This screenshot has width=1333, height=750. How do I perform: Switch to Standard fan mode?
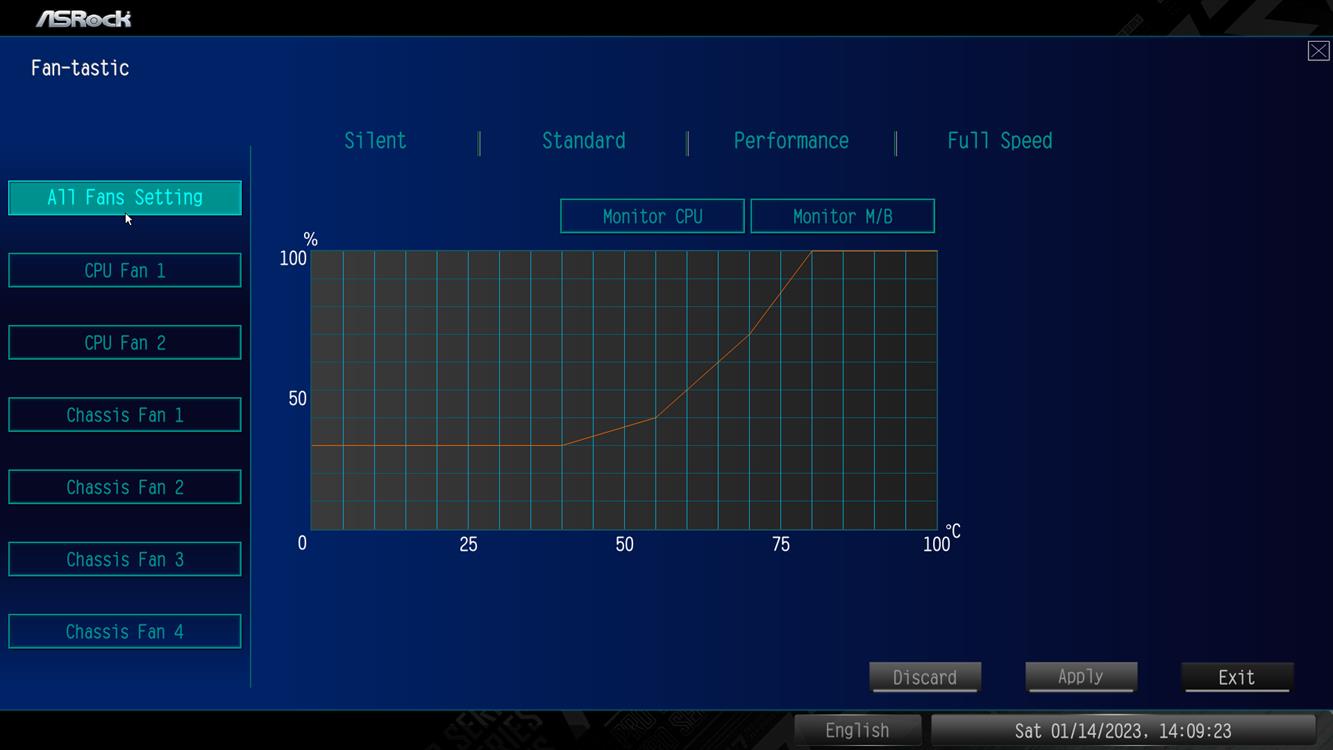(583, 141)
